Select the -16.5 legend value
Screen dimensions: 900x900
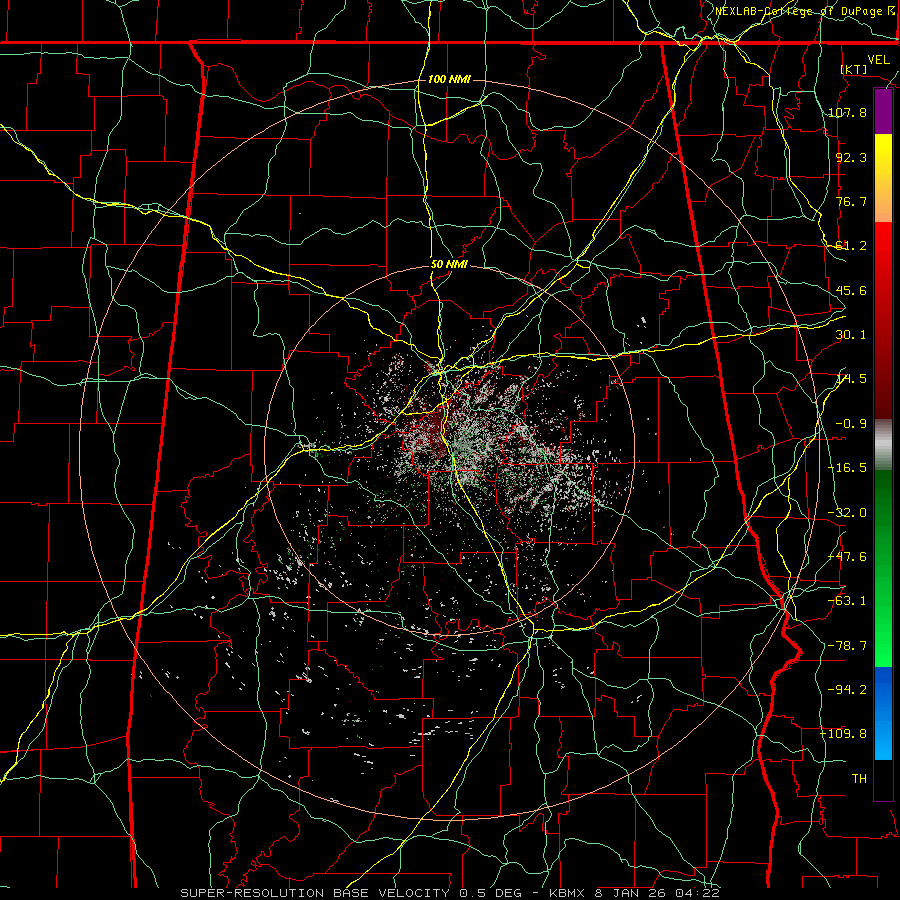pyautogui.click(x=847, y=468)
